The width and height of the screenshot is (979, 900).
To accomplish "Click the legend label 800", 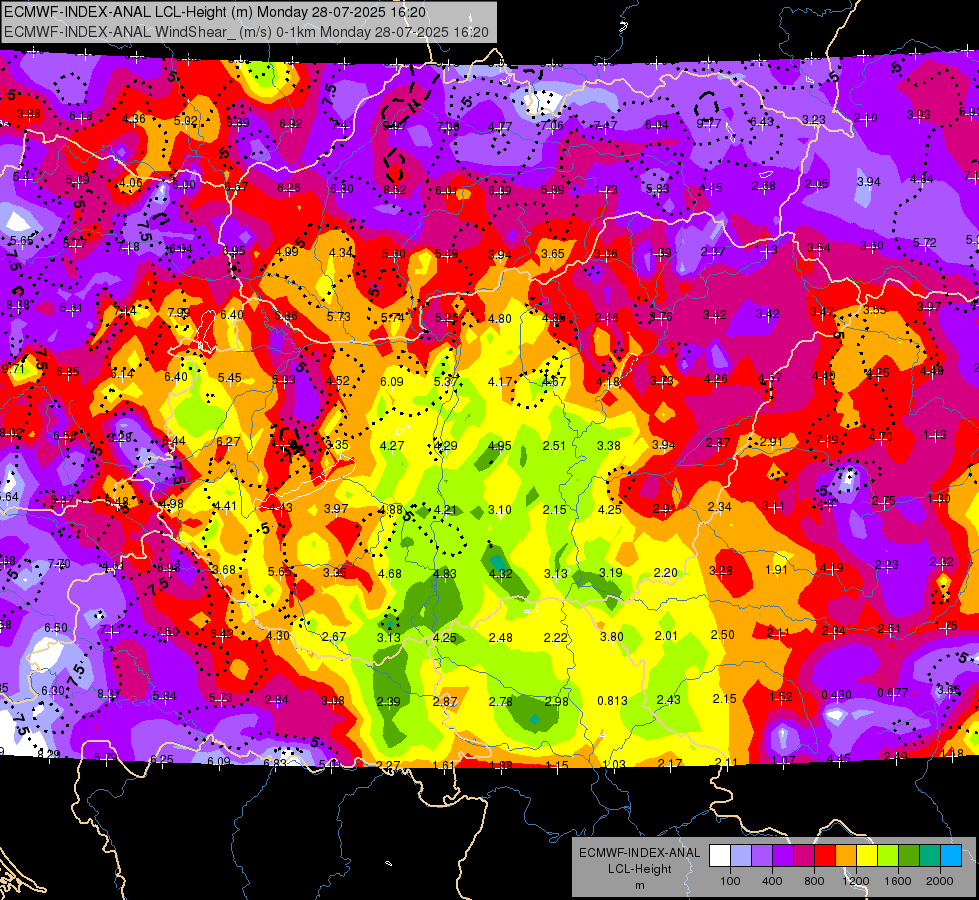I will click(814, 881).
